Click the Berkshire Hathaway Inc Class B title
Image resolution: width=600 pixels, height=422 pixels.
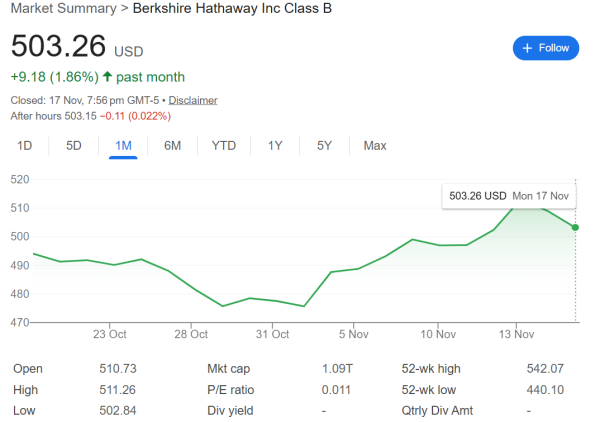pos(234,9)
